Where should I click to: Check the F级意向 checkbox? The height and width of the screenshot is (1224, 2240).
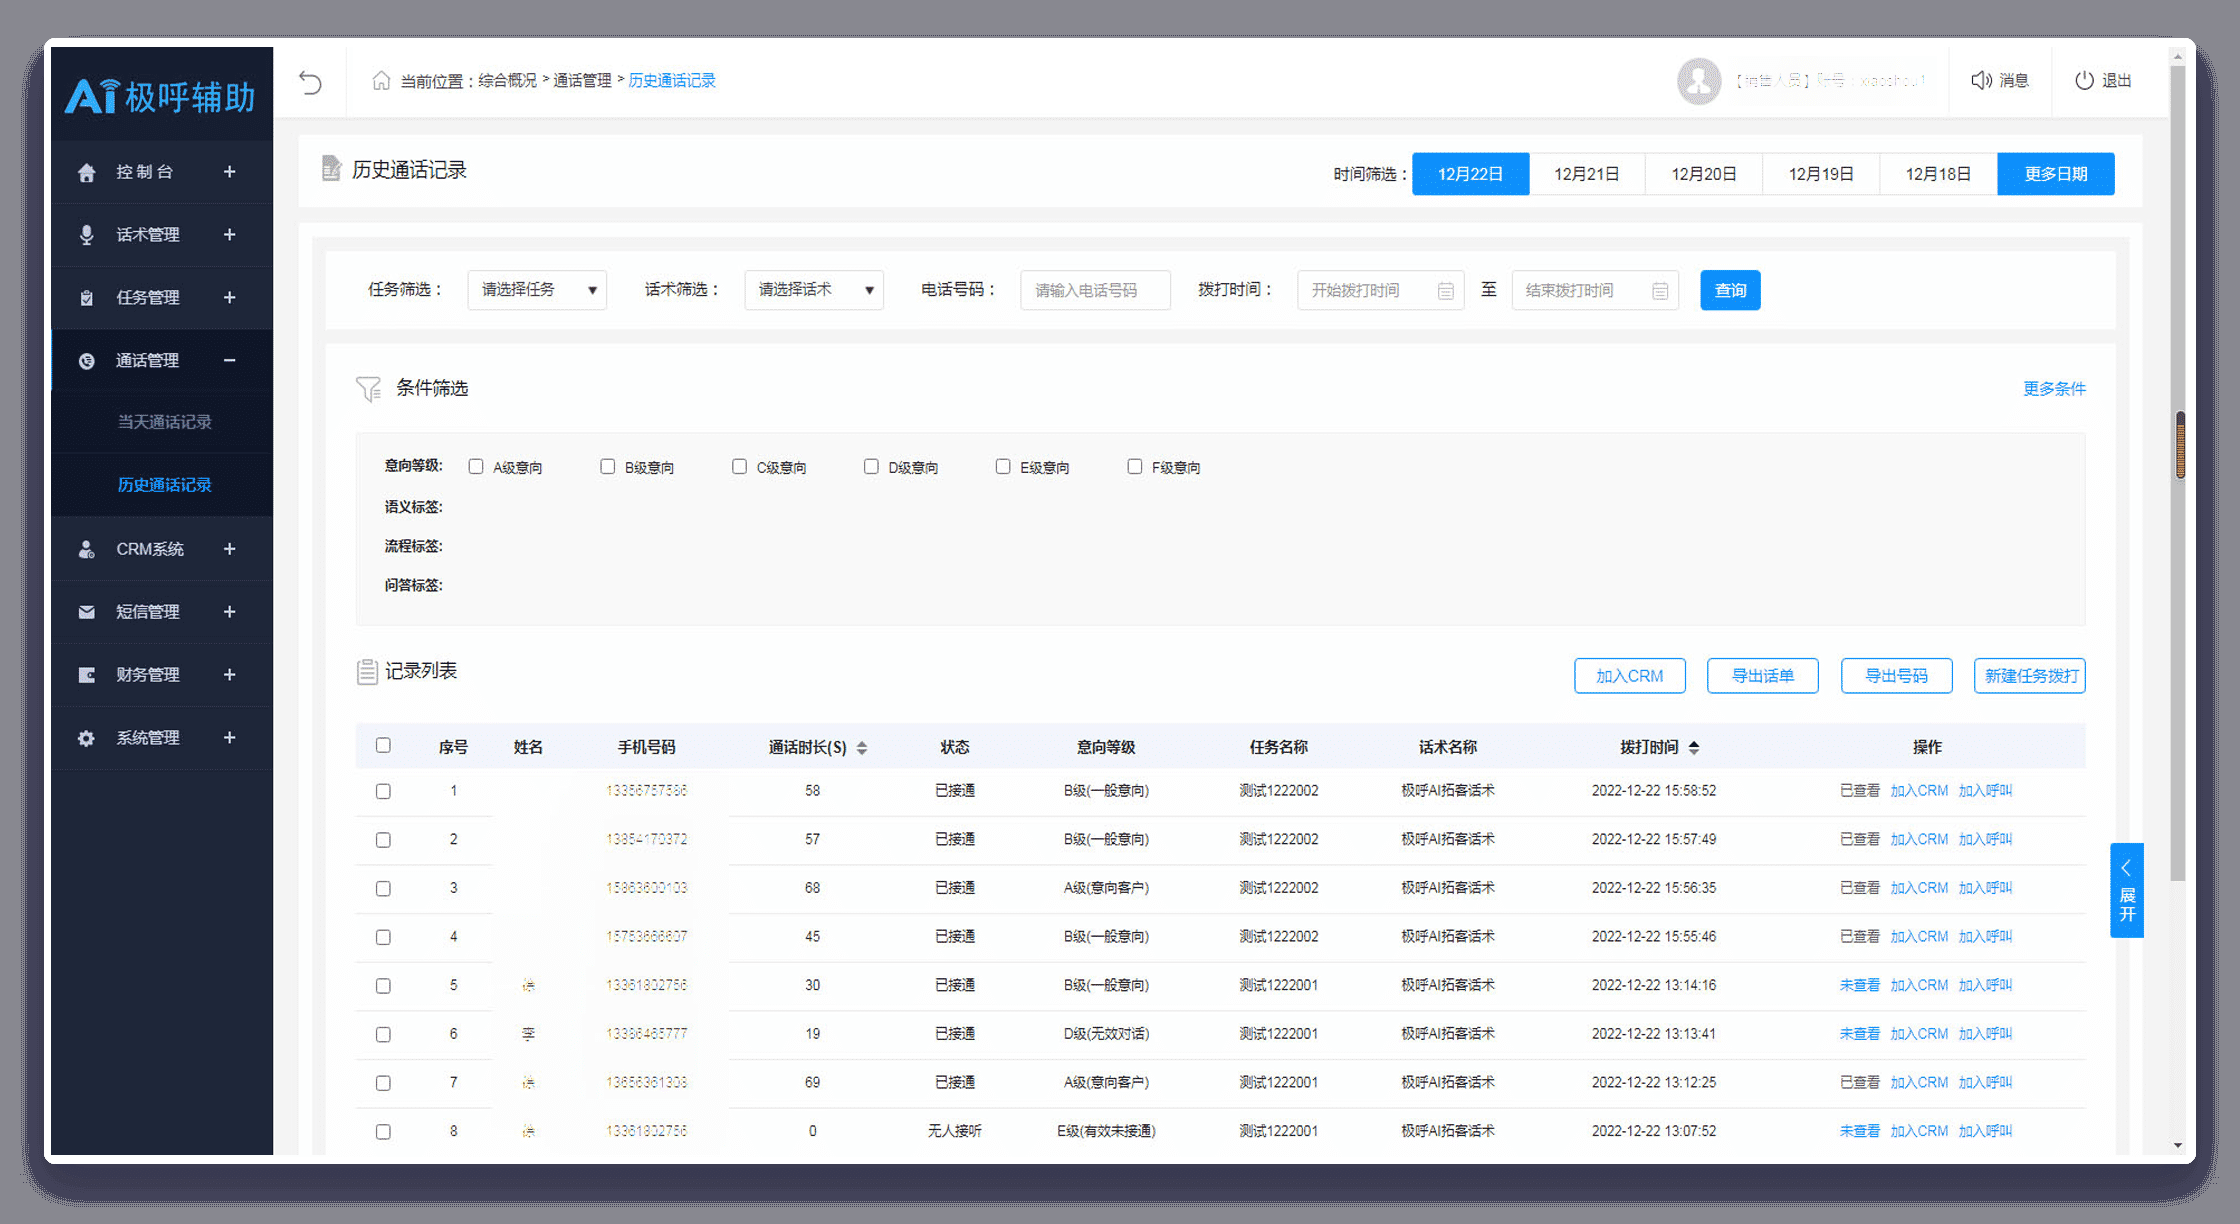(1135, 467)
